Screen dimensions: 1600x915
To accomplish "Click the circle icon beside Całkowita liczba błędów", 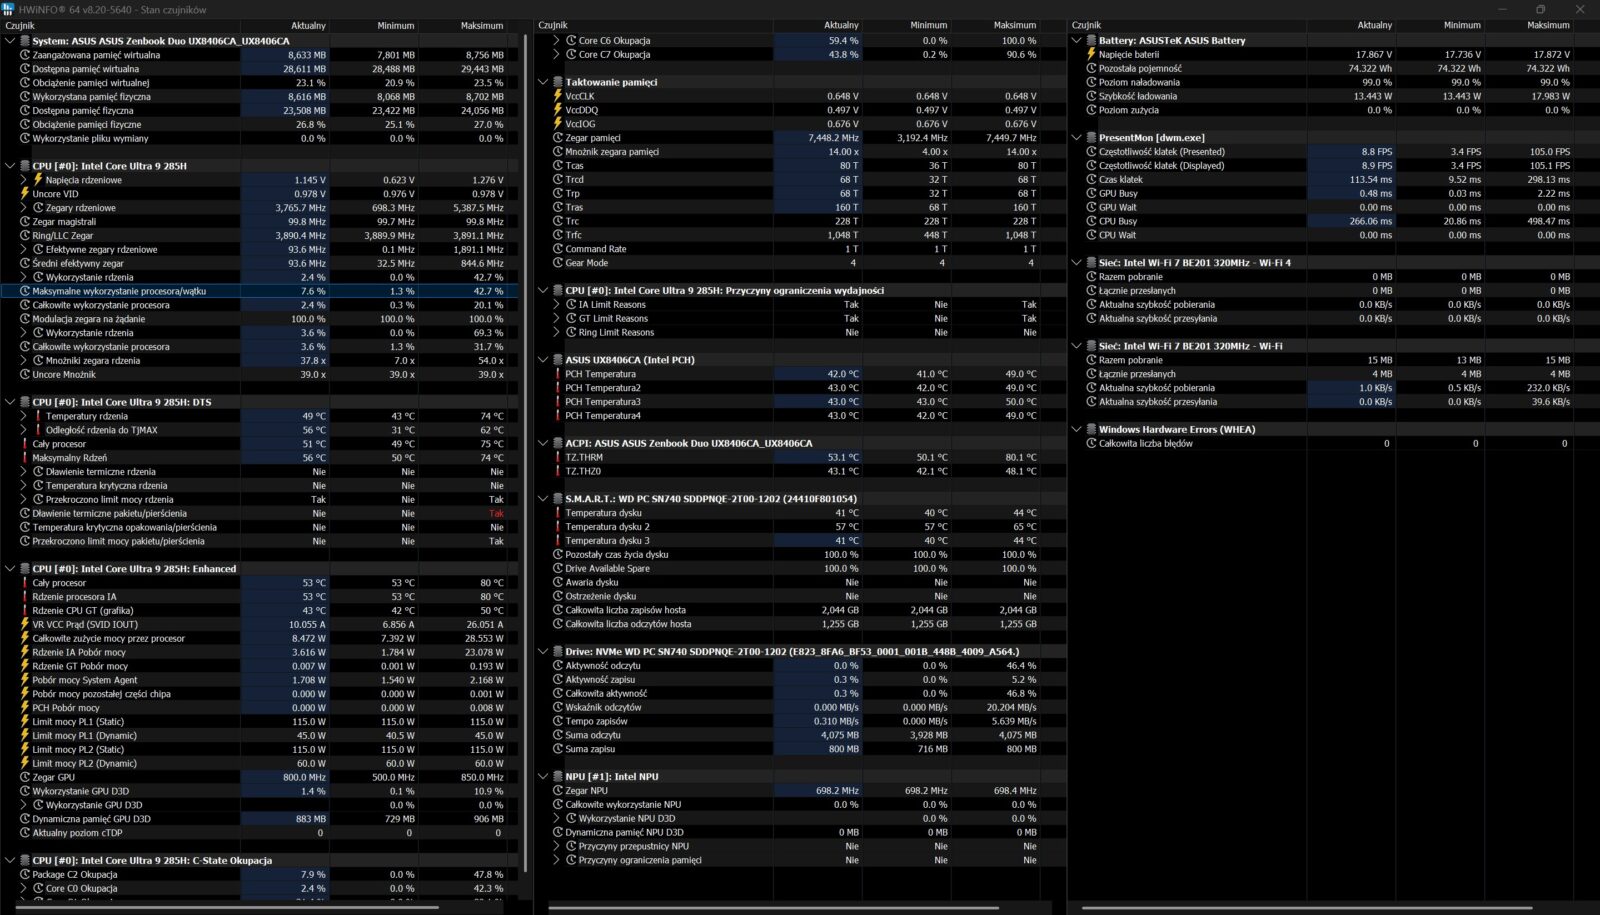I will tap(1091, 443).
